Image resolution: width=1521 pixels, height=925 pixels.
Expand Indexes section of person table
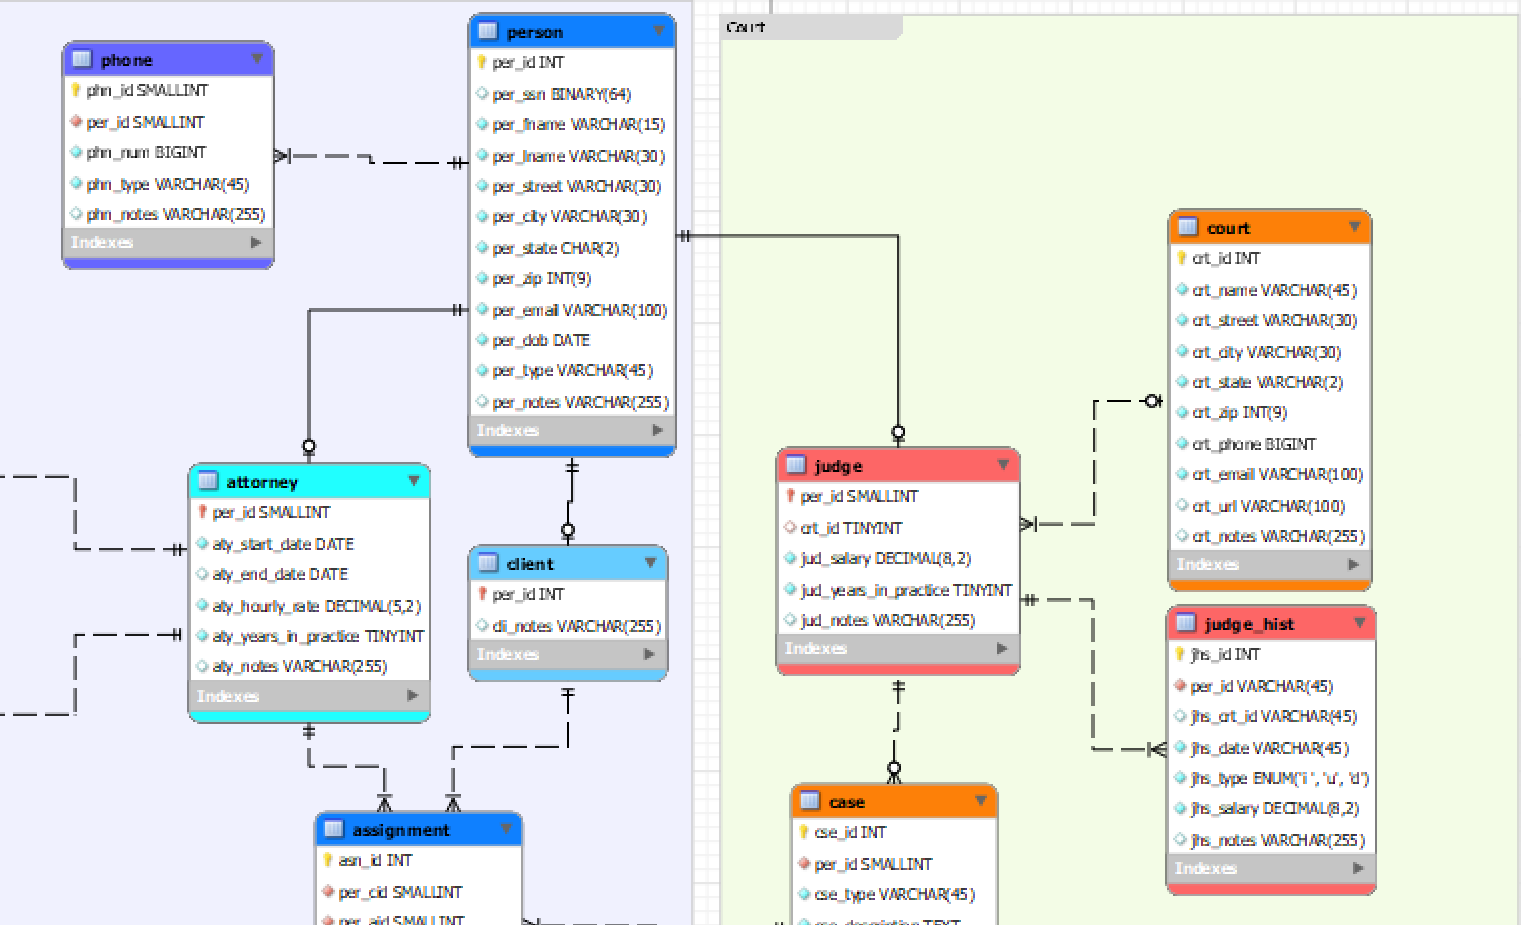coord(658,430)
